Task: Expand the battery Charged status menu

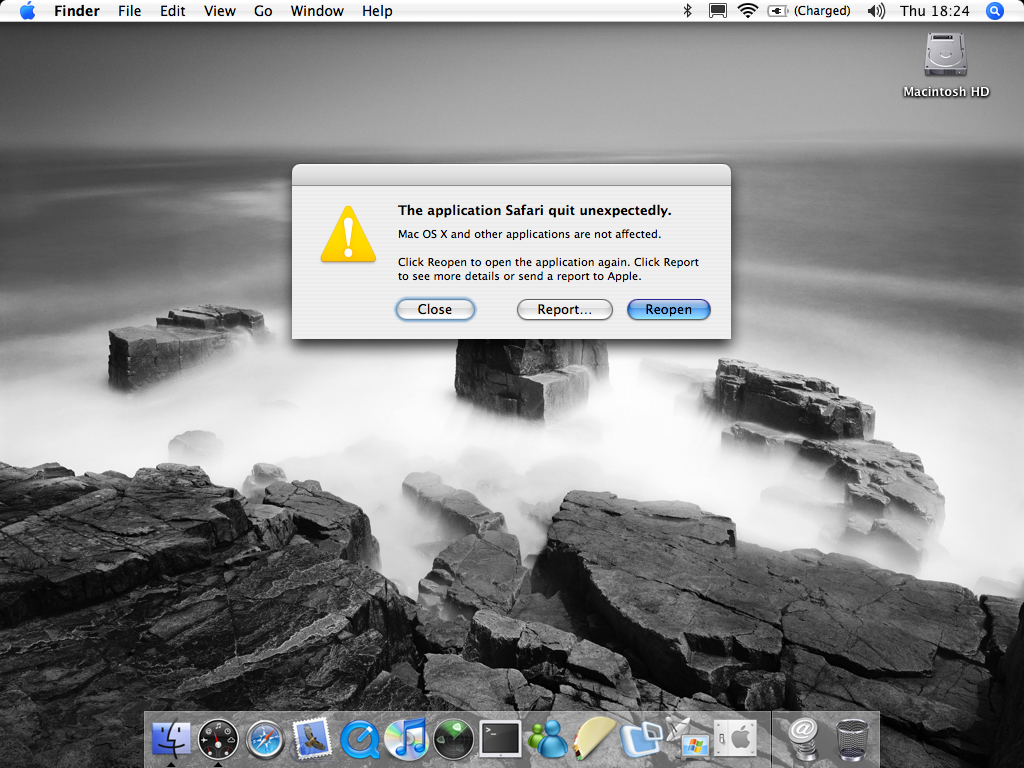Action: pyautogui.click(x=810, y=11)
